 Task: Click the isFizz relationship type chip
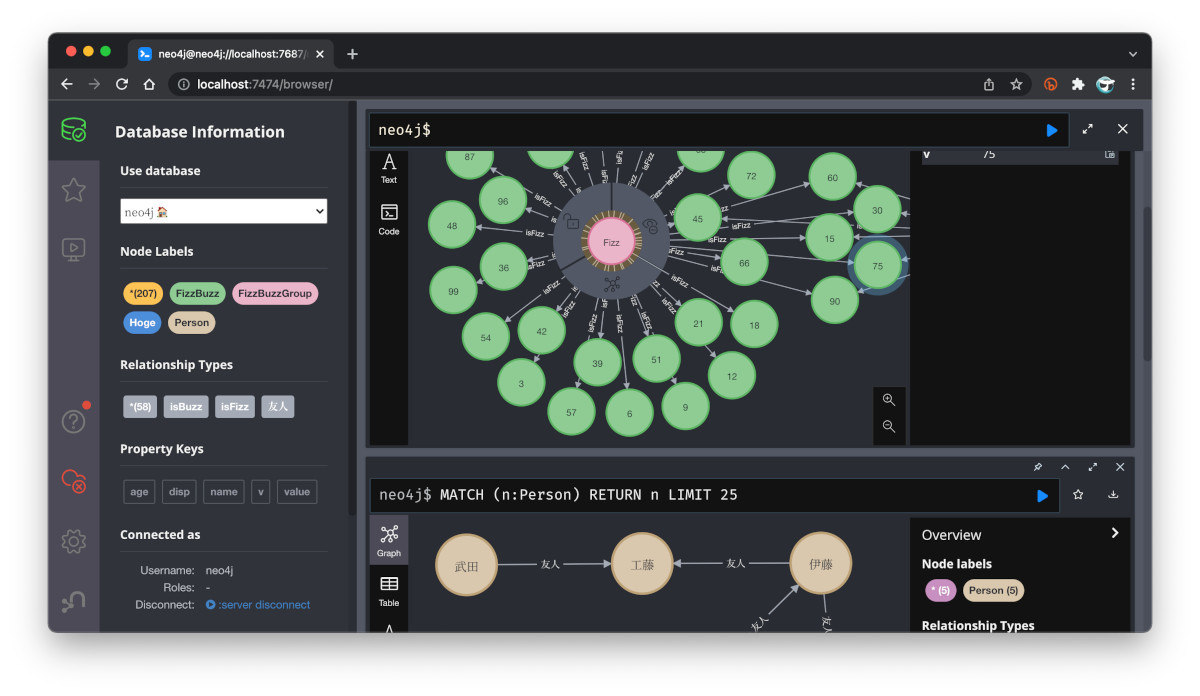235,407
